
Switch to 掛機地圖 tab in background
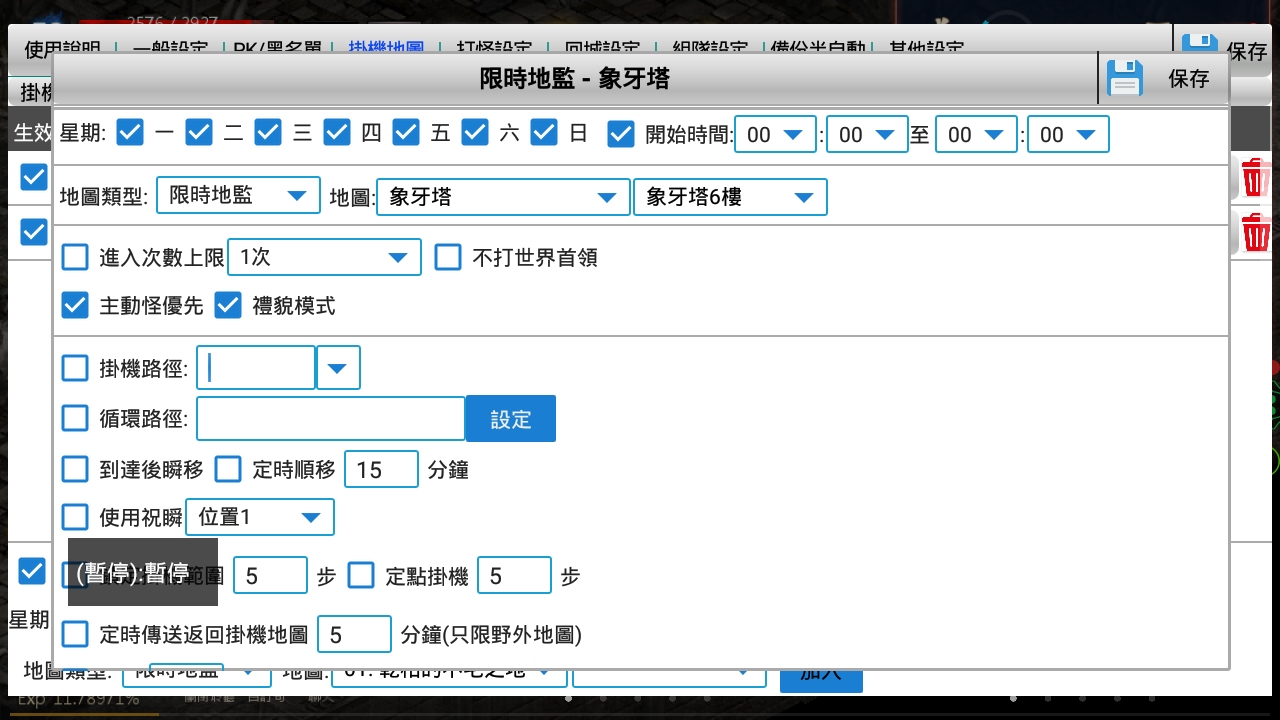386,46
